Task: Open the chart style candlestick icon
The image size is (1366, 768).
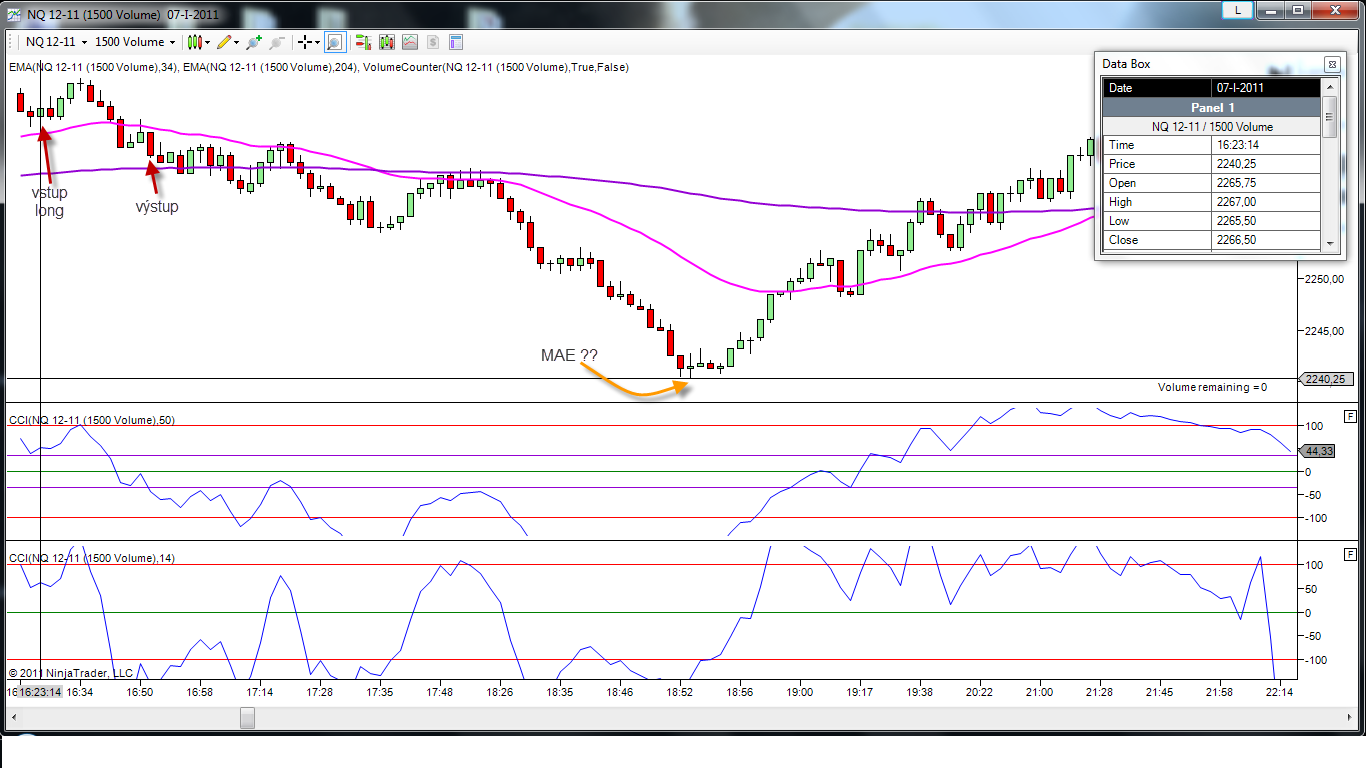Action: (x=195, y=42)
